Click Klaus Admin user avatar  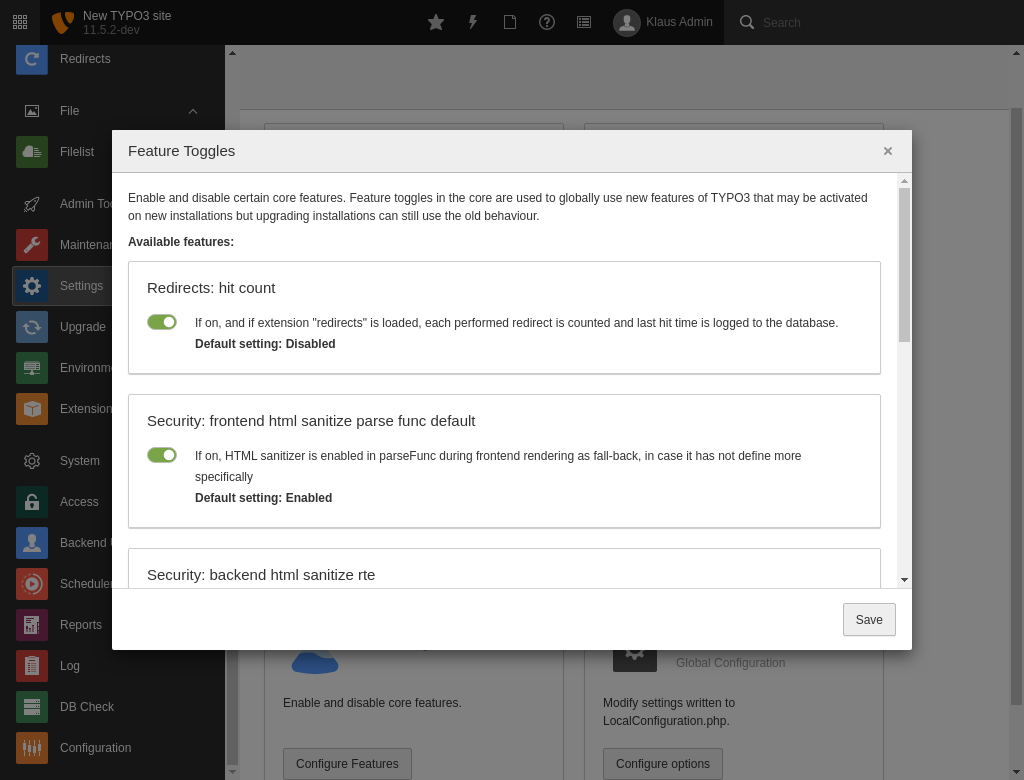(x=626, y=22)
